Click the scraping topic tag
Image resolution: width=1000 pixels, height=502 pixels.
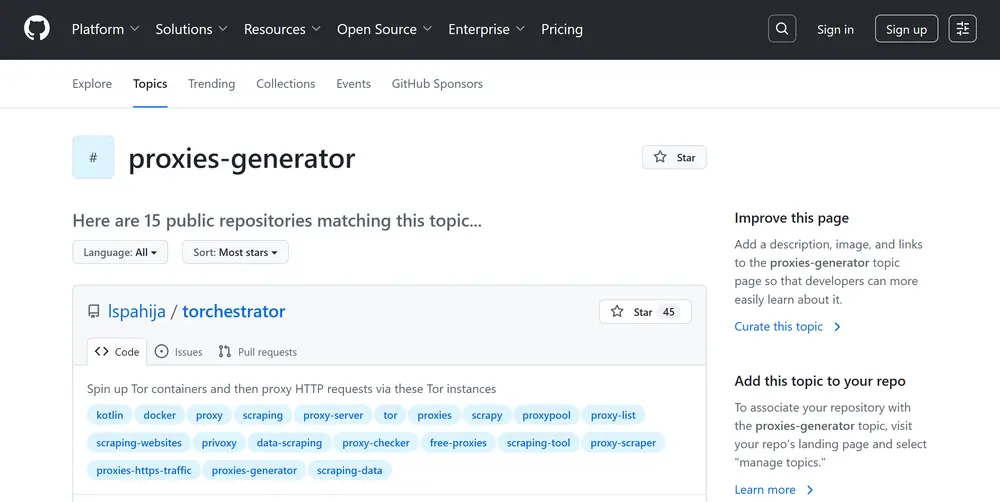click(x=263, y=415)
